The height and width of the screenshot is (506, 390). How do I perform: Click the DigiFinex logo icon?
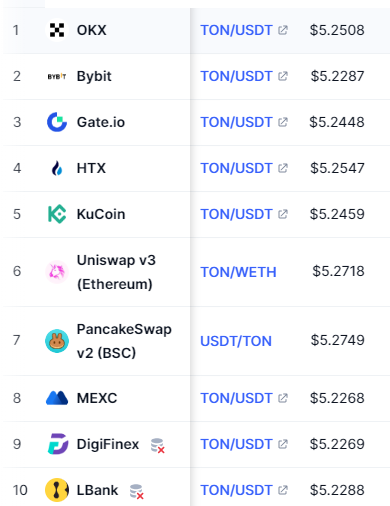click(x=58, y=444)
